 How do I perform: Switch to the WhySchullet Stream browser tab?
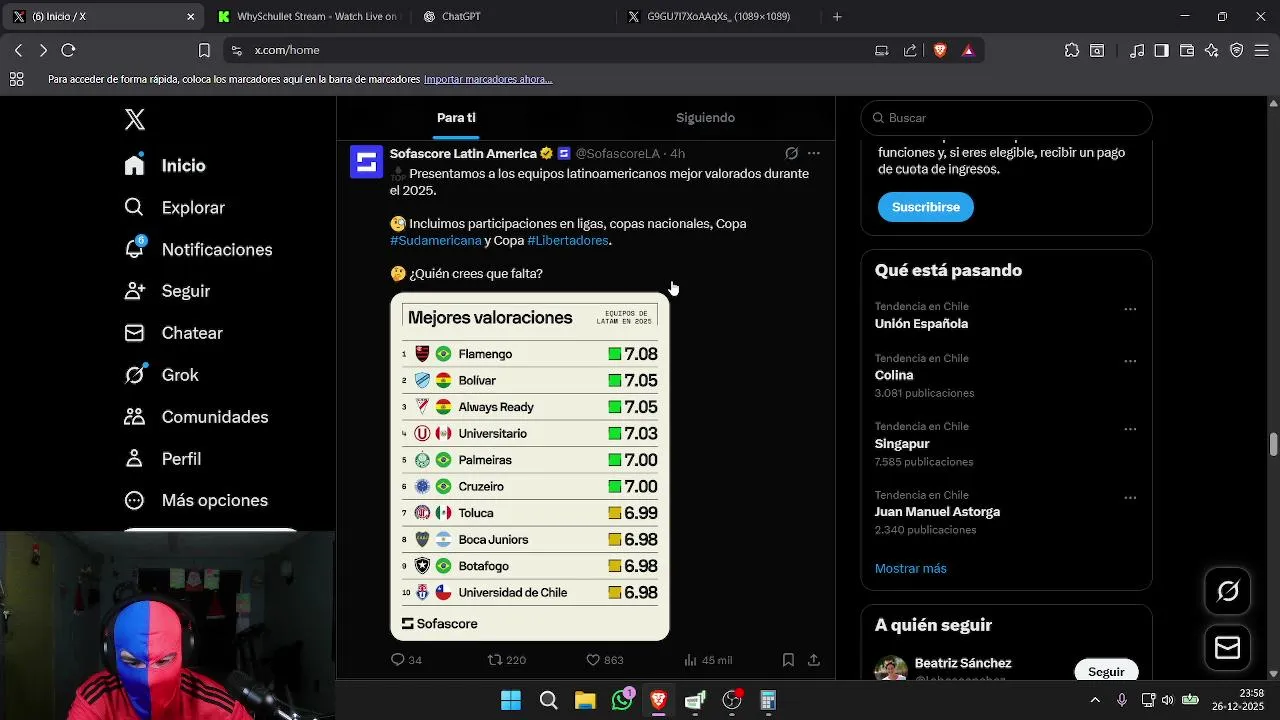click(307, 16)
